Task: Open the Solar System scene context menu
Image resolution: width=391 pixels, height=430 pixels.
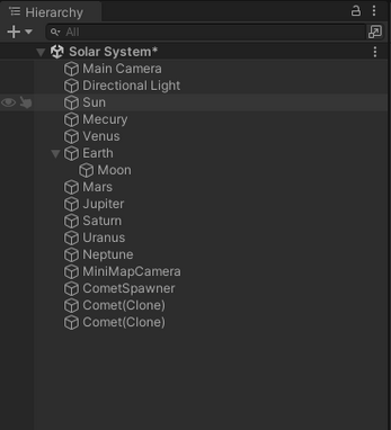Action: 375,52
